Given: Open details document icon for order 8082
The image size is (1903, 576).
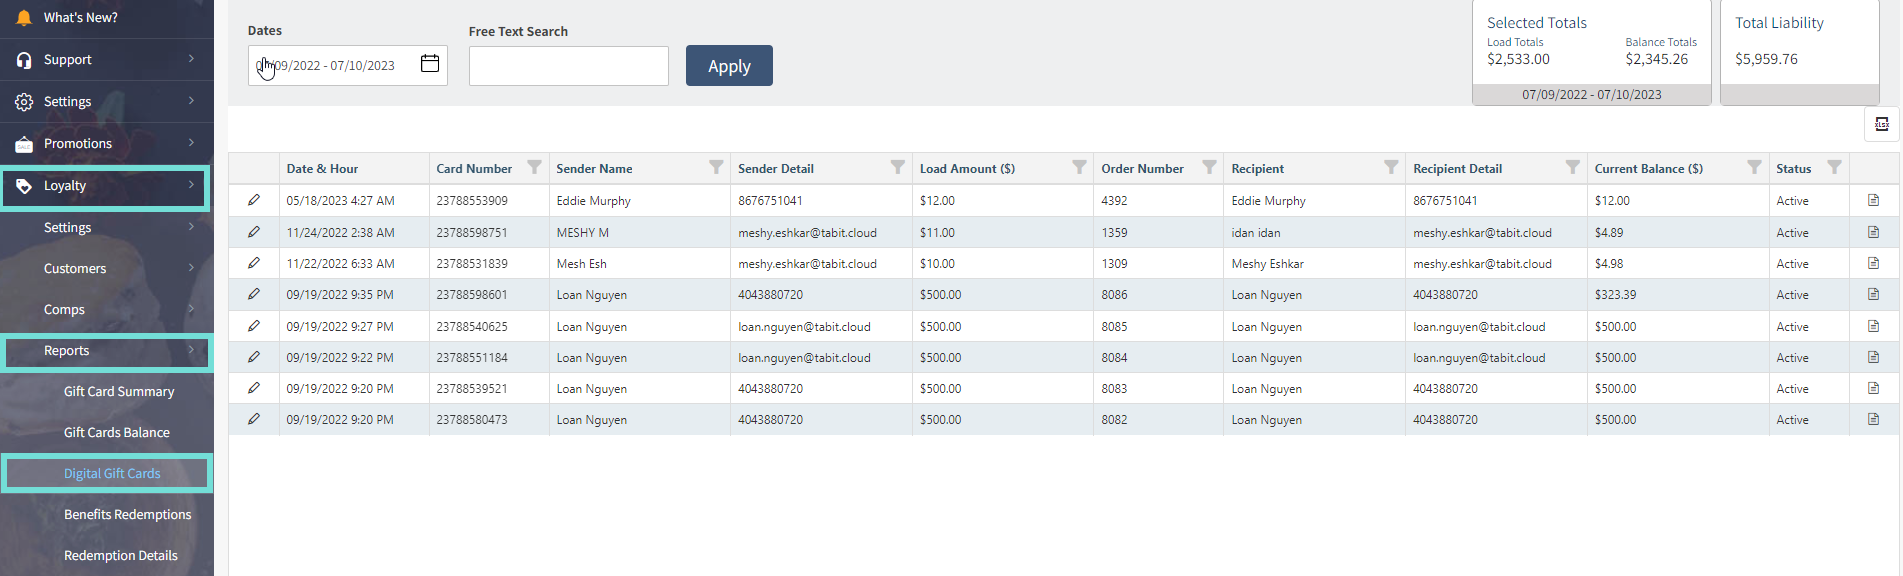Looking at the screenshot, I should tap(1873, 419).
